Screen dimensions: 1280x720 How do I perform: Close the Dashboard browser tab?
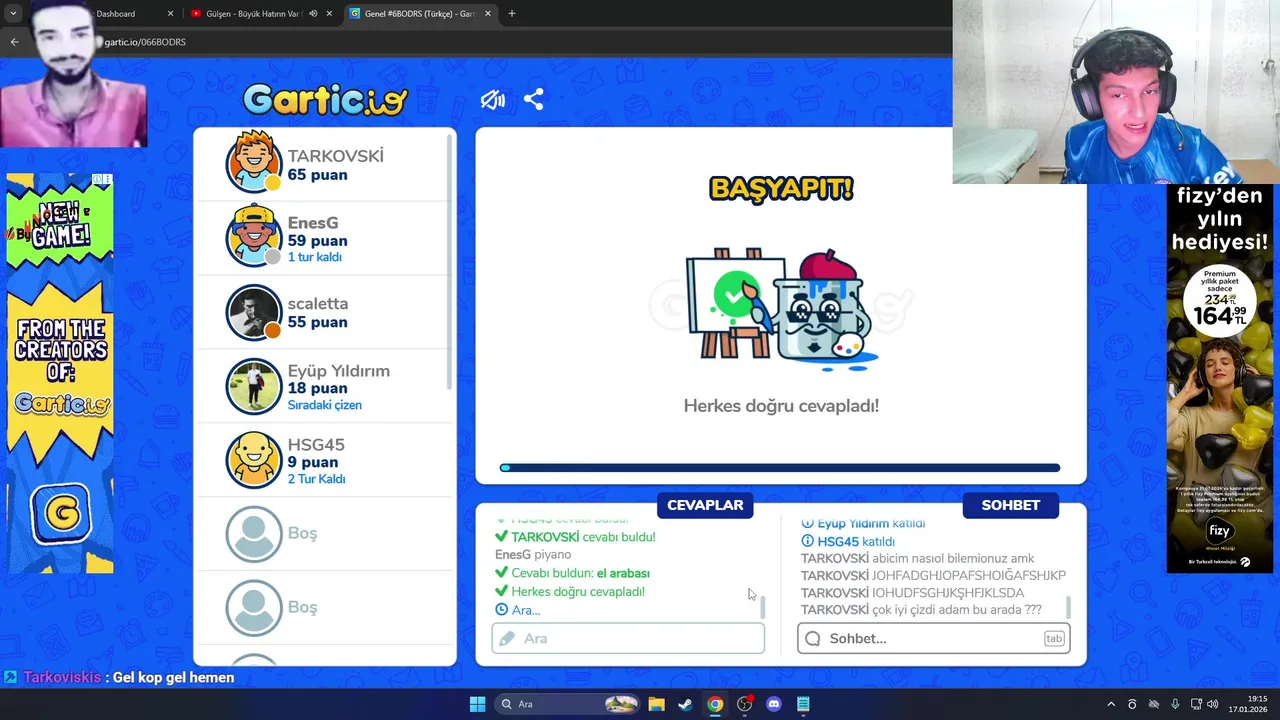[170, 14]
